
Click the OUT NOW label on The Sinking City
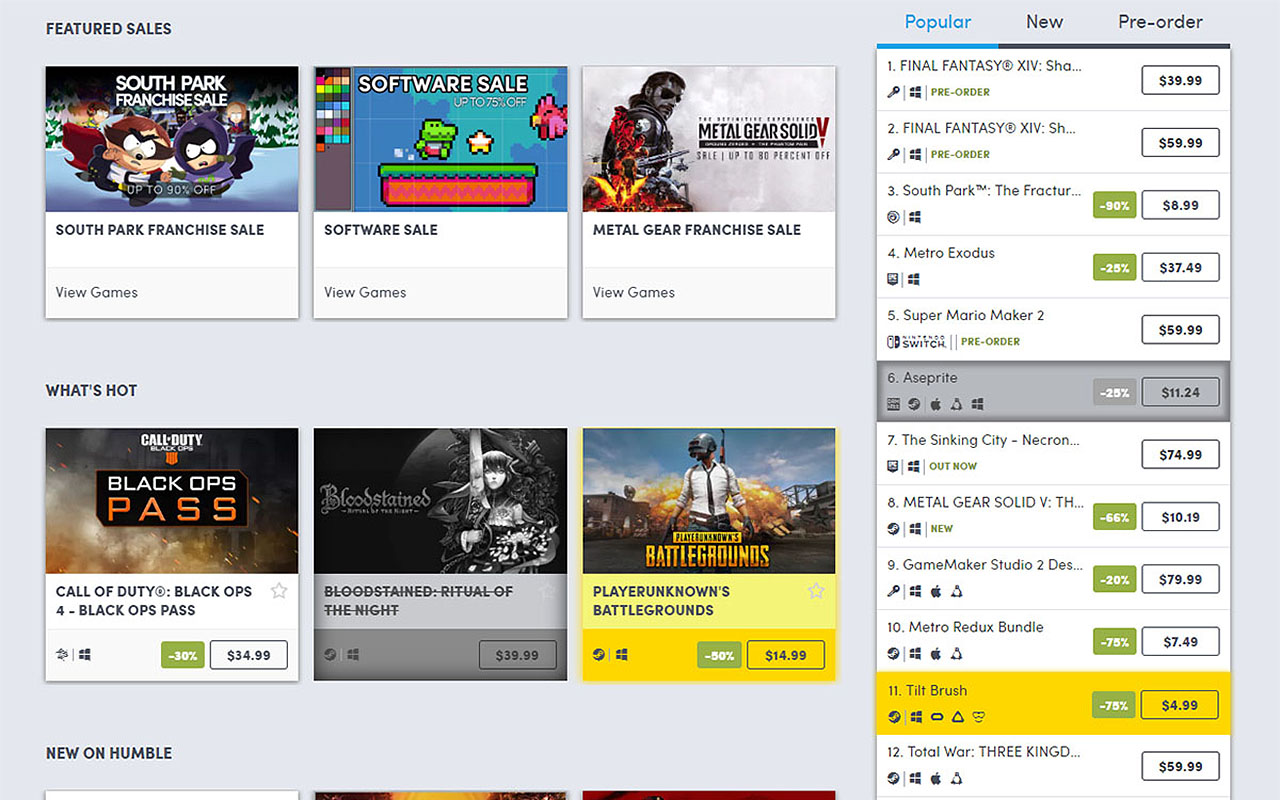point(953,466)
